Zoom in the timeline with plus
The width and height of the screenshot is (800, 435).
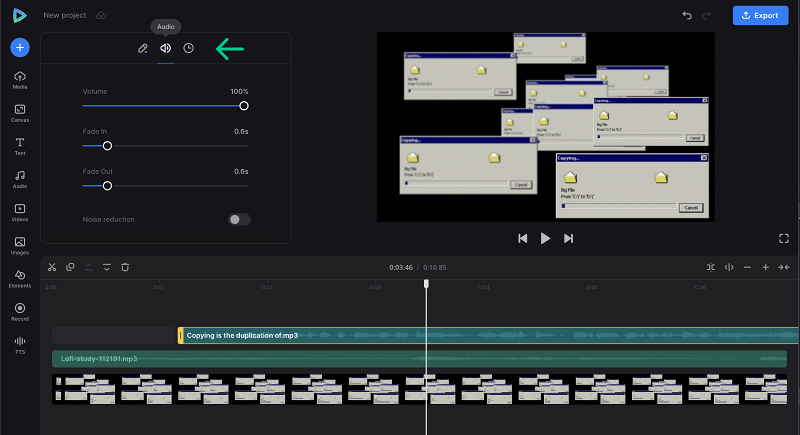[x=765, y=267]
